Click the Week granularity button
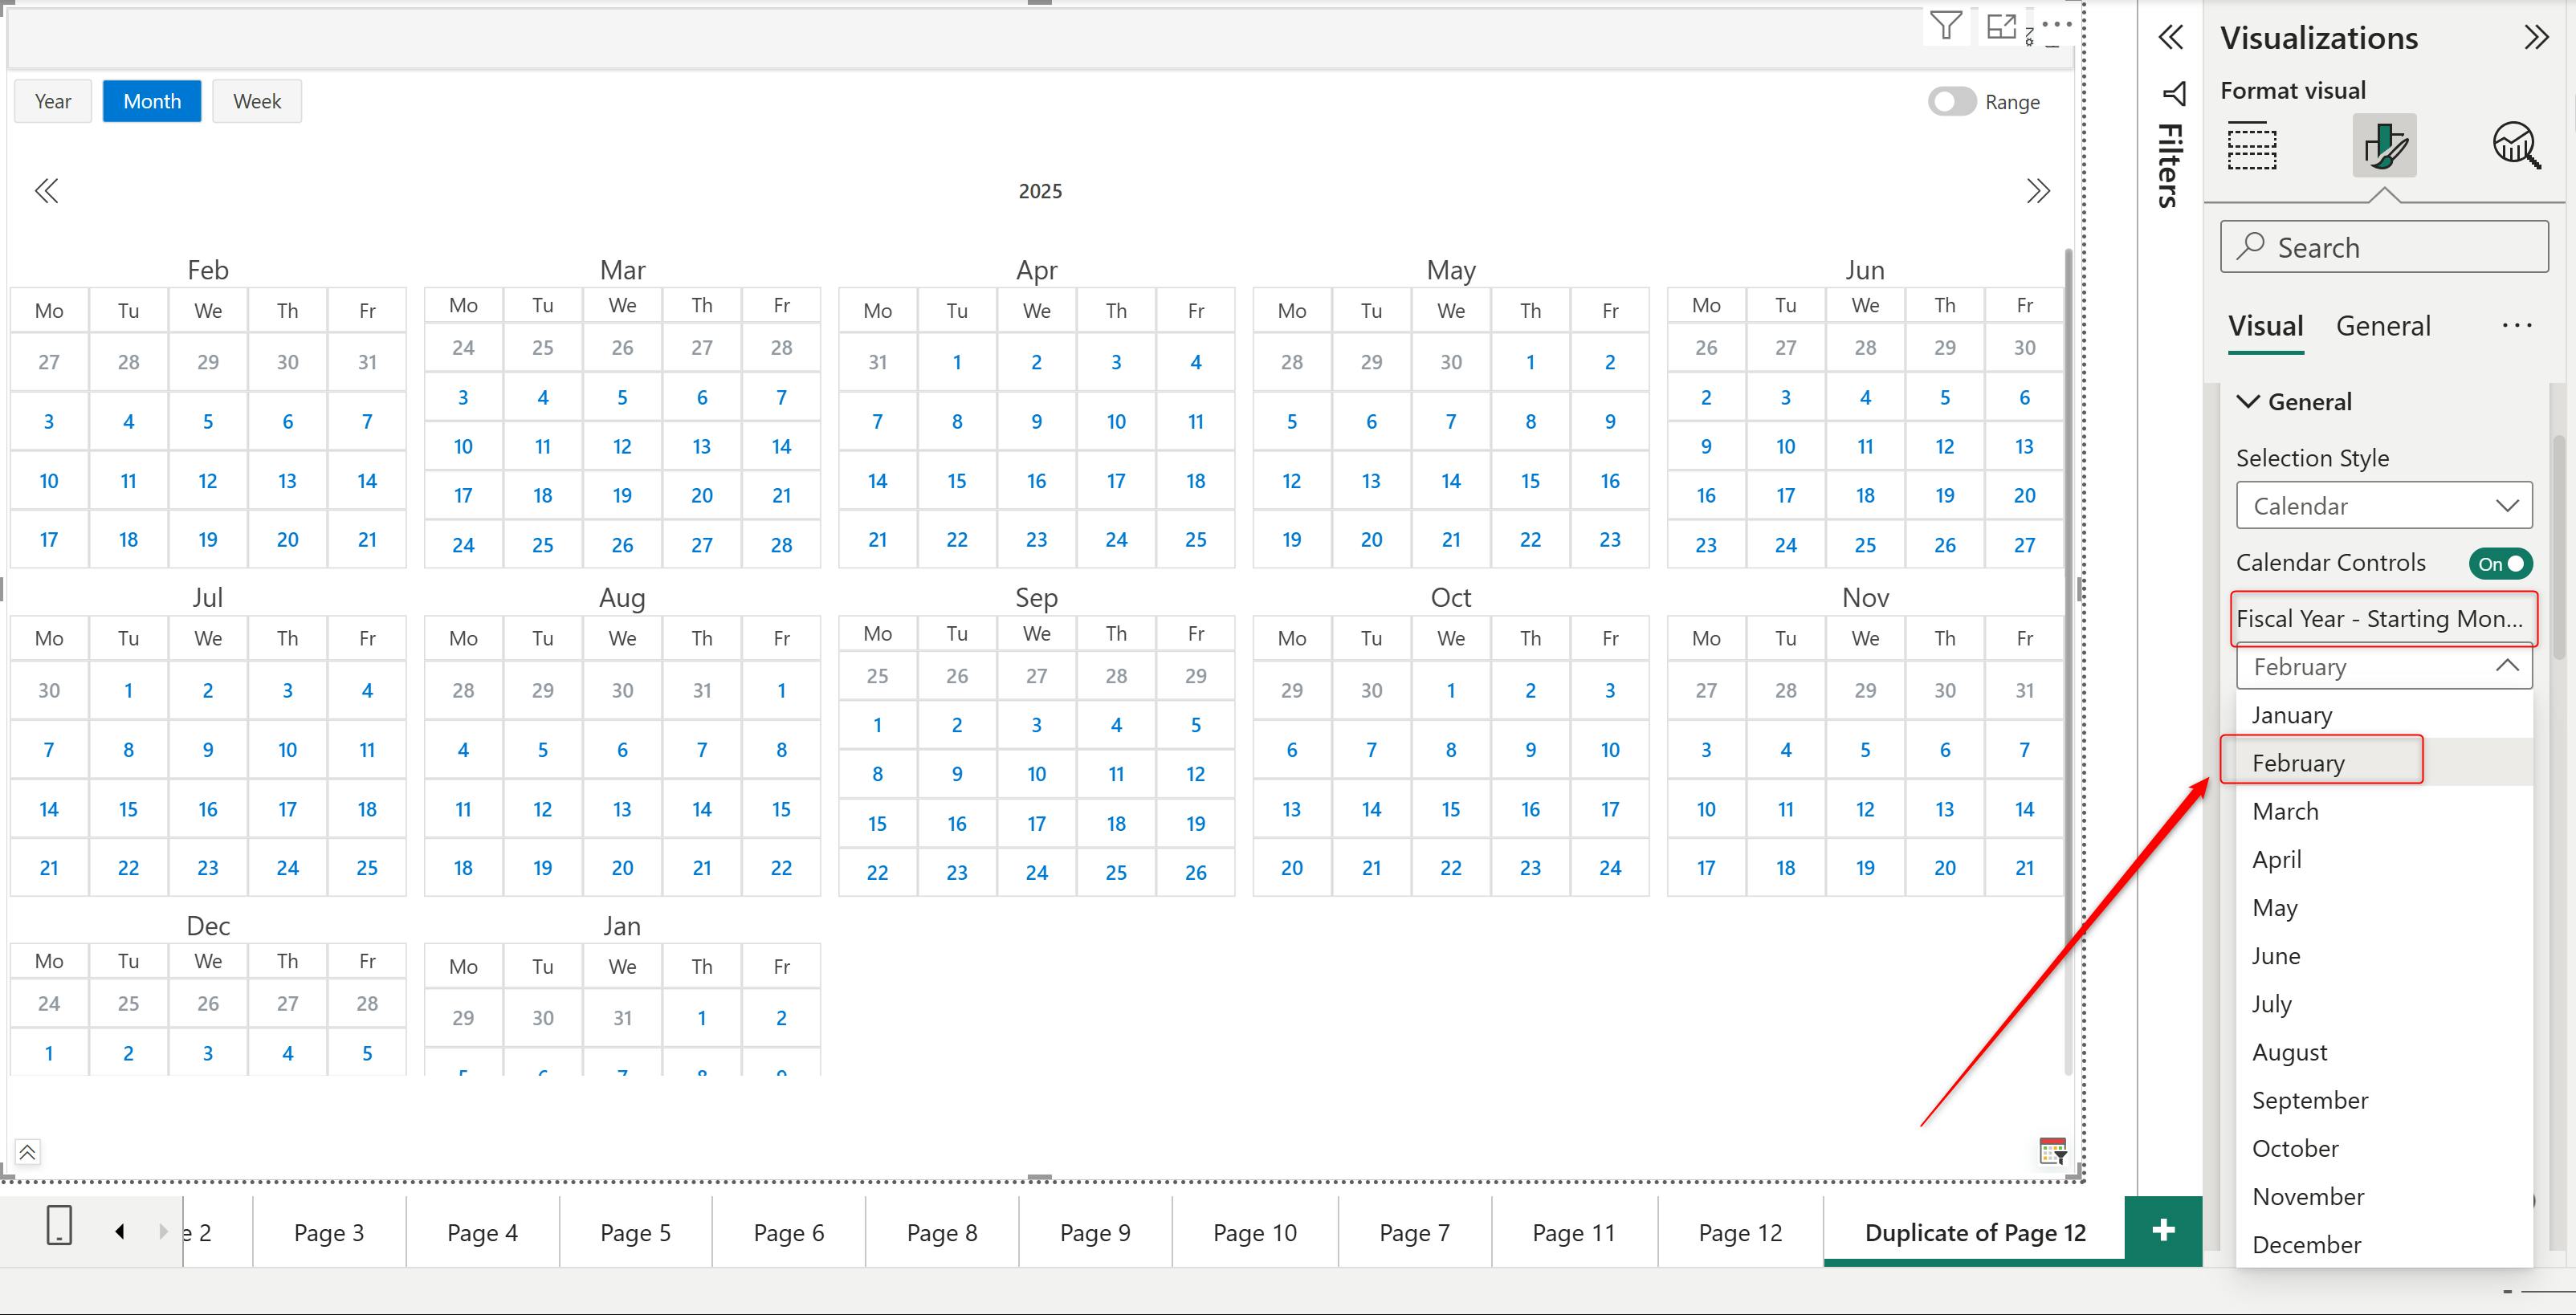This screenshot has width=2576, height=1315. [x=257, y=101]
